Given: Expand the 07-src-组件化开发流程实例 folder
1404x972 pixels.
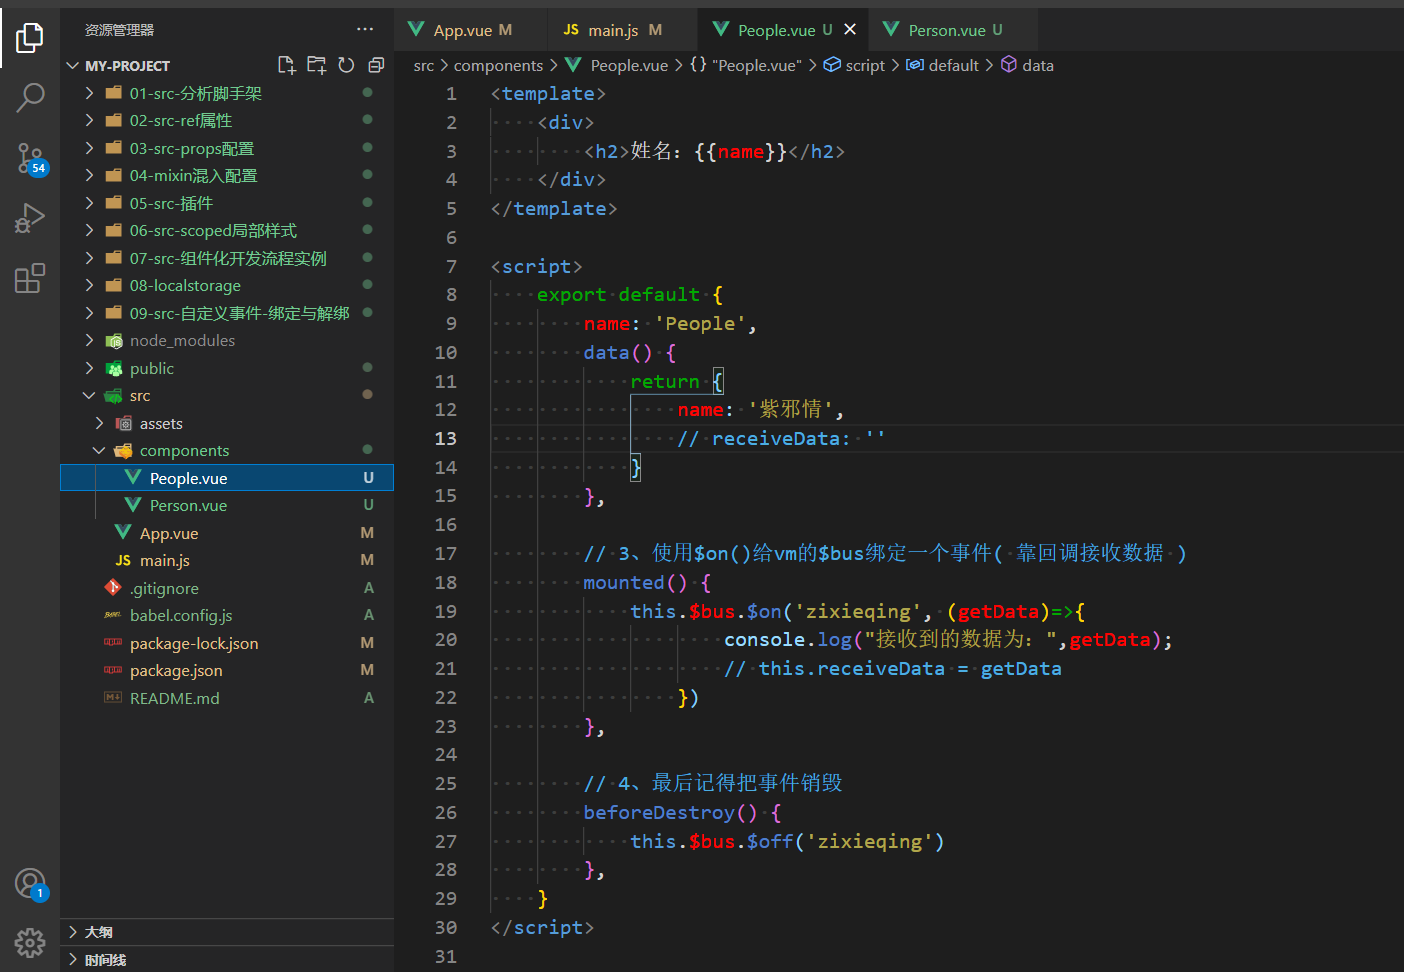Looking at the screenshot, I should click(x=228, y=258).
